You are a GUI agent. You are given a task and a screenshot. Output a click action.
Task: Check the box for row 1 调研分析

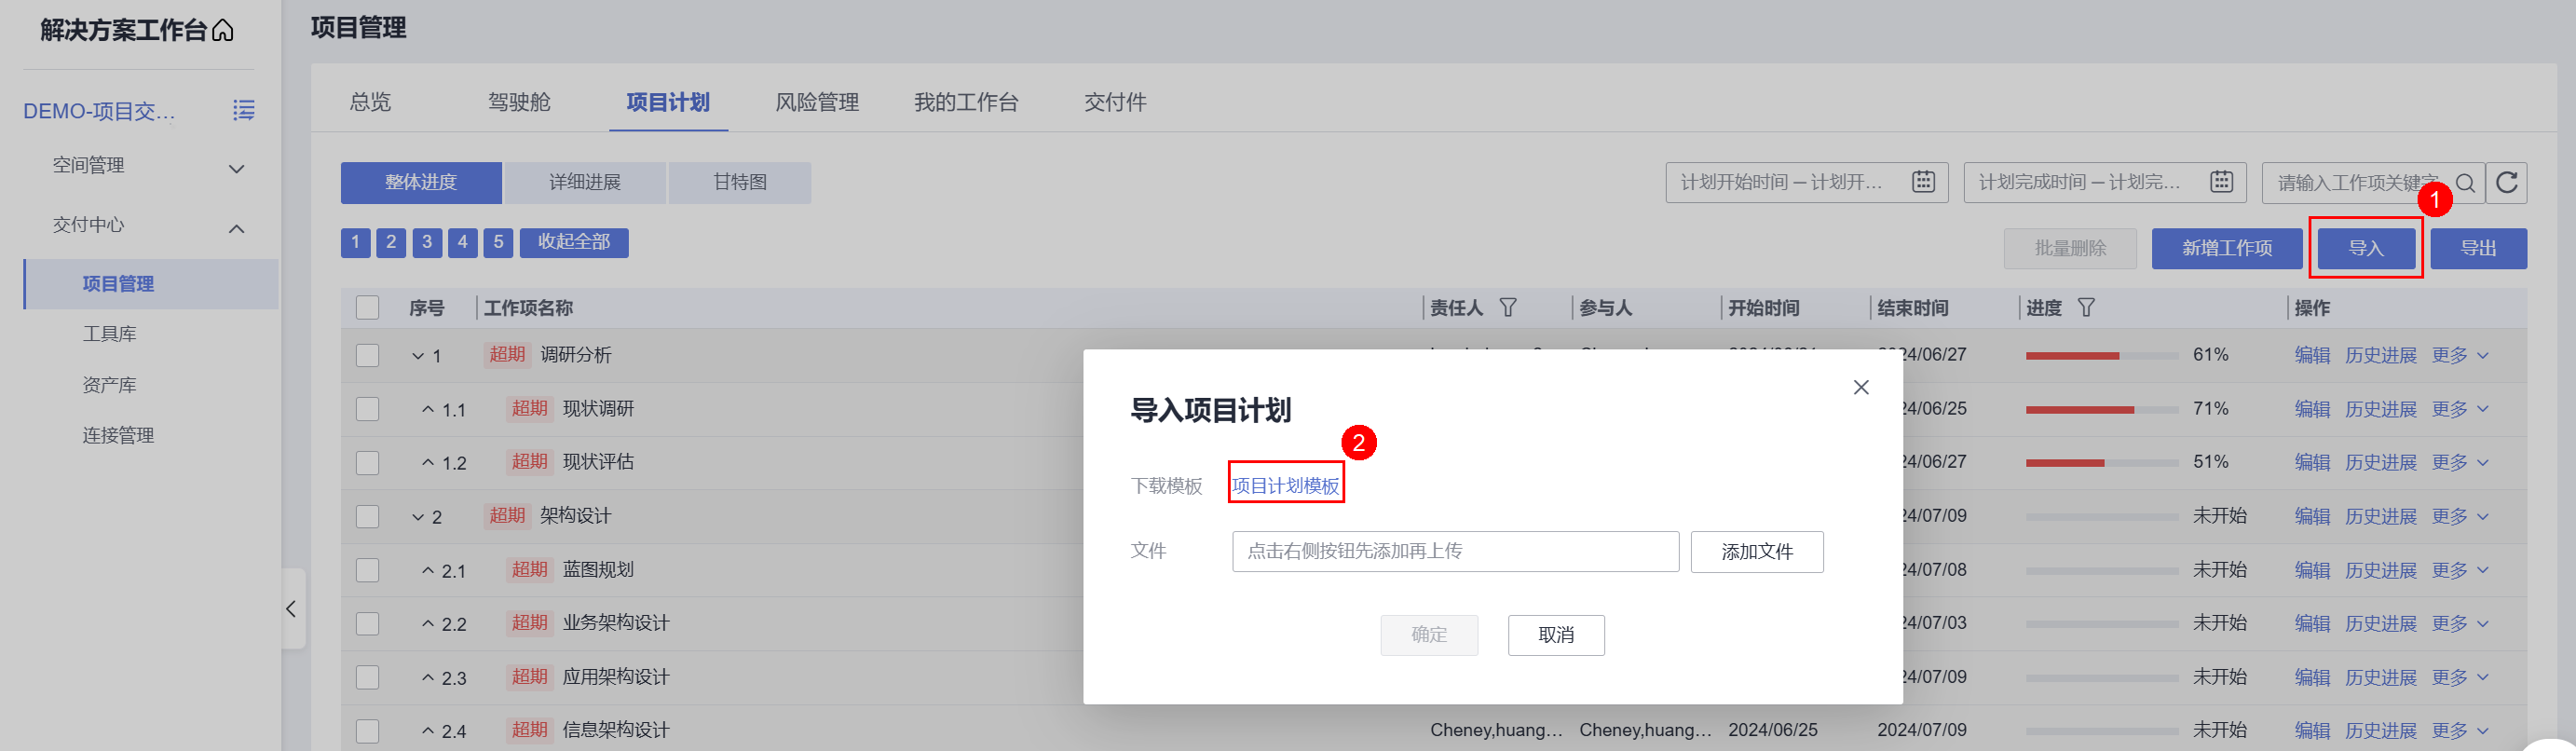(x=368, y=355)
